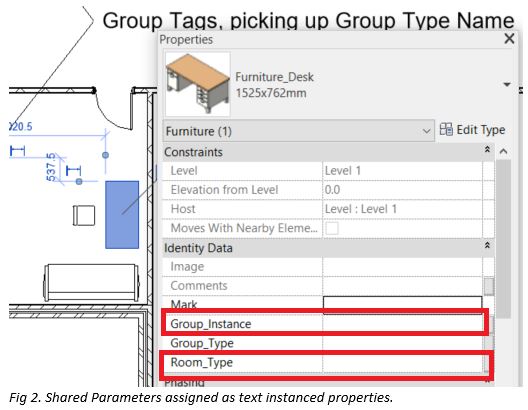Toggle Moves With Nearby Elements checkbox
Viewport: 528px width, 410px height.
tap(332, 228)
